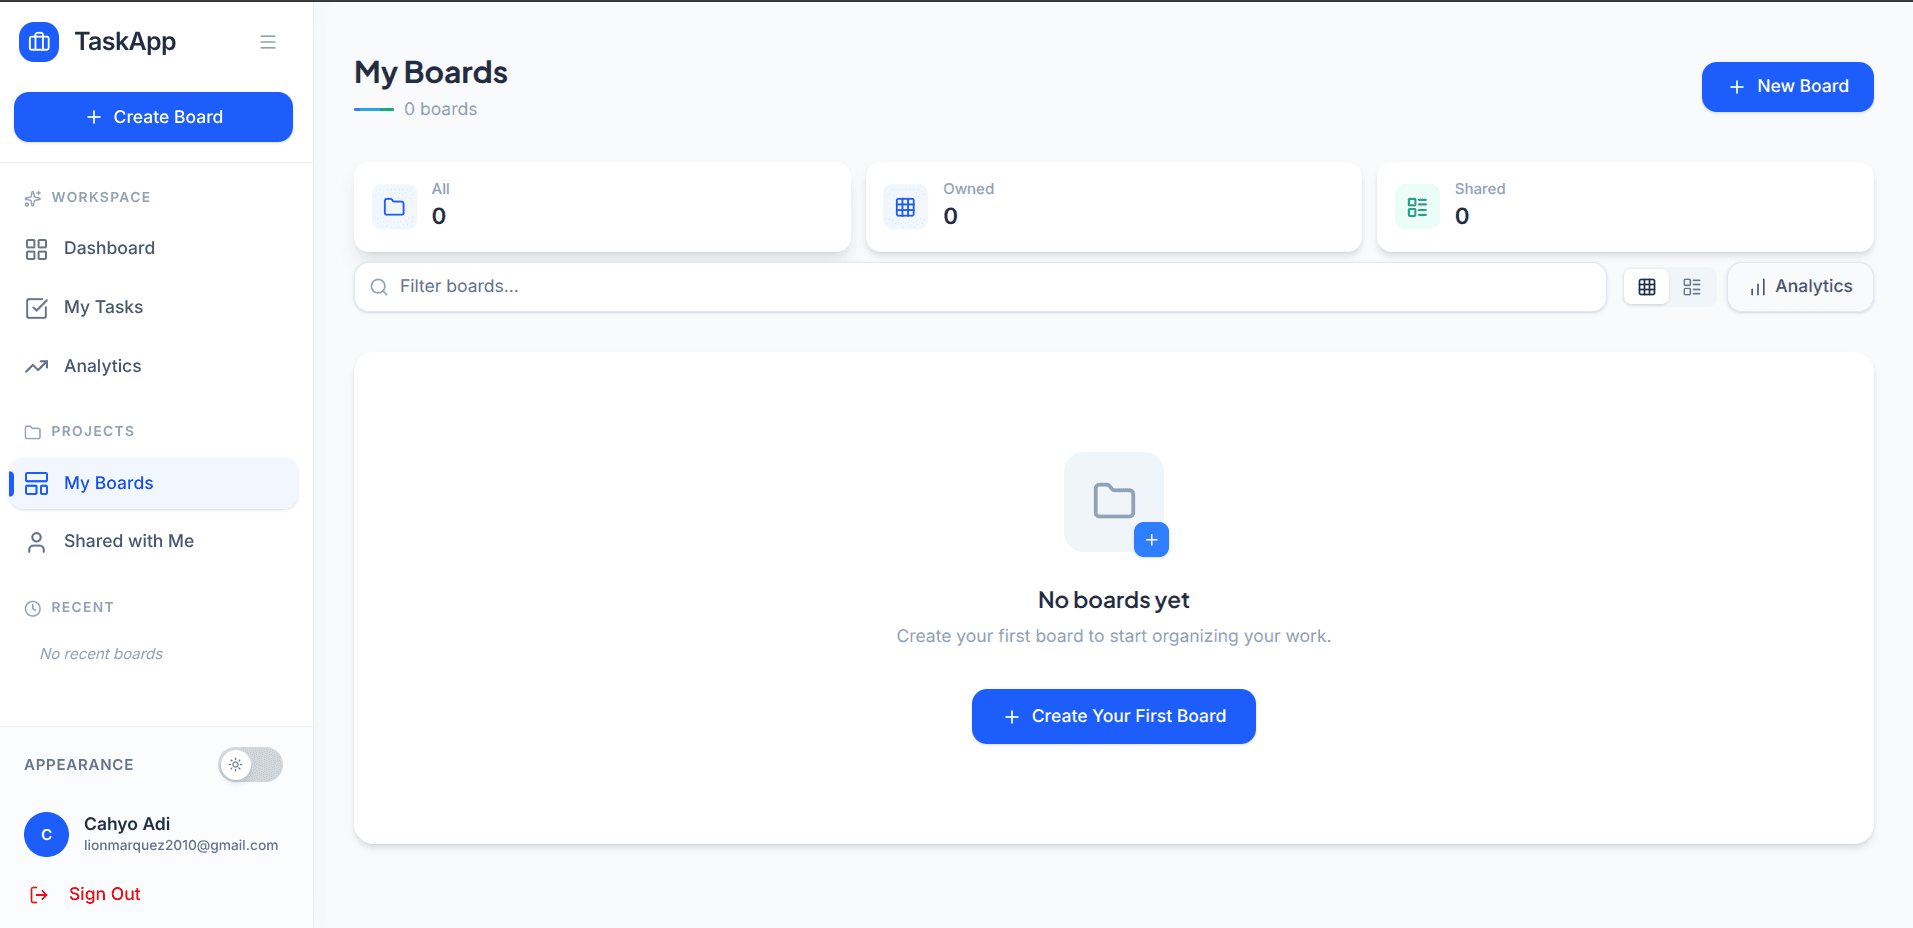Select the Owned boards stat card
Viewport: 1913px width, 928px height.
pos(1113,207)
